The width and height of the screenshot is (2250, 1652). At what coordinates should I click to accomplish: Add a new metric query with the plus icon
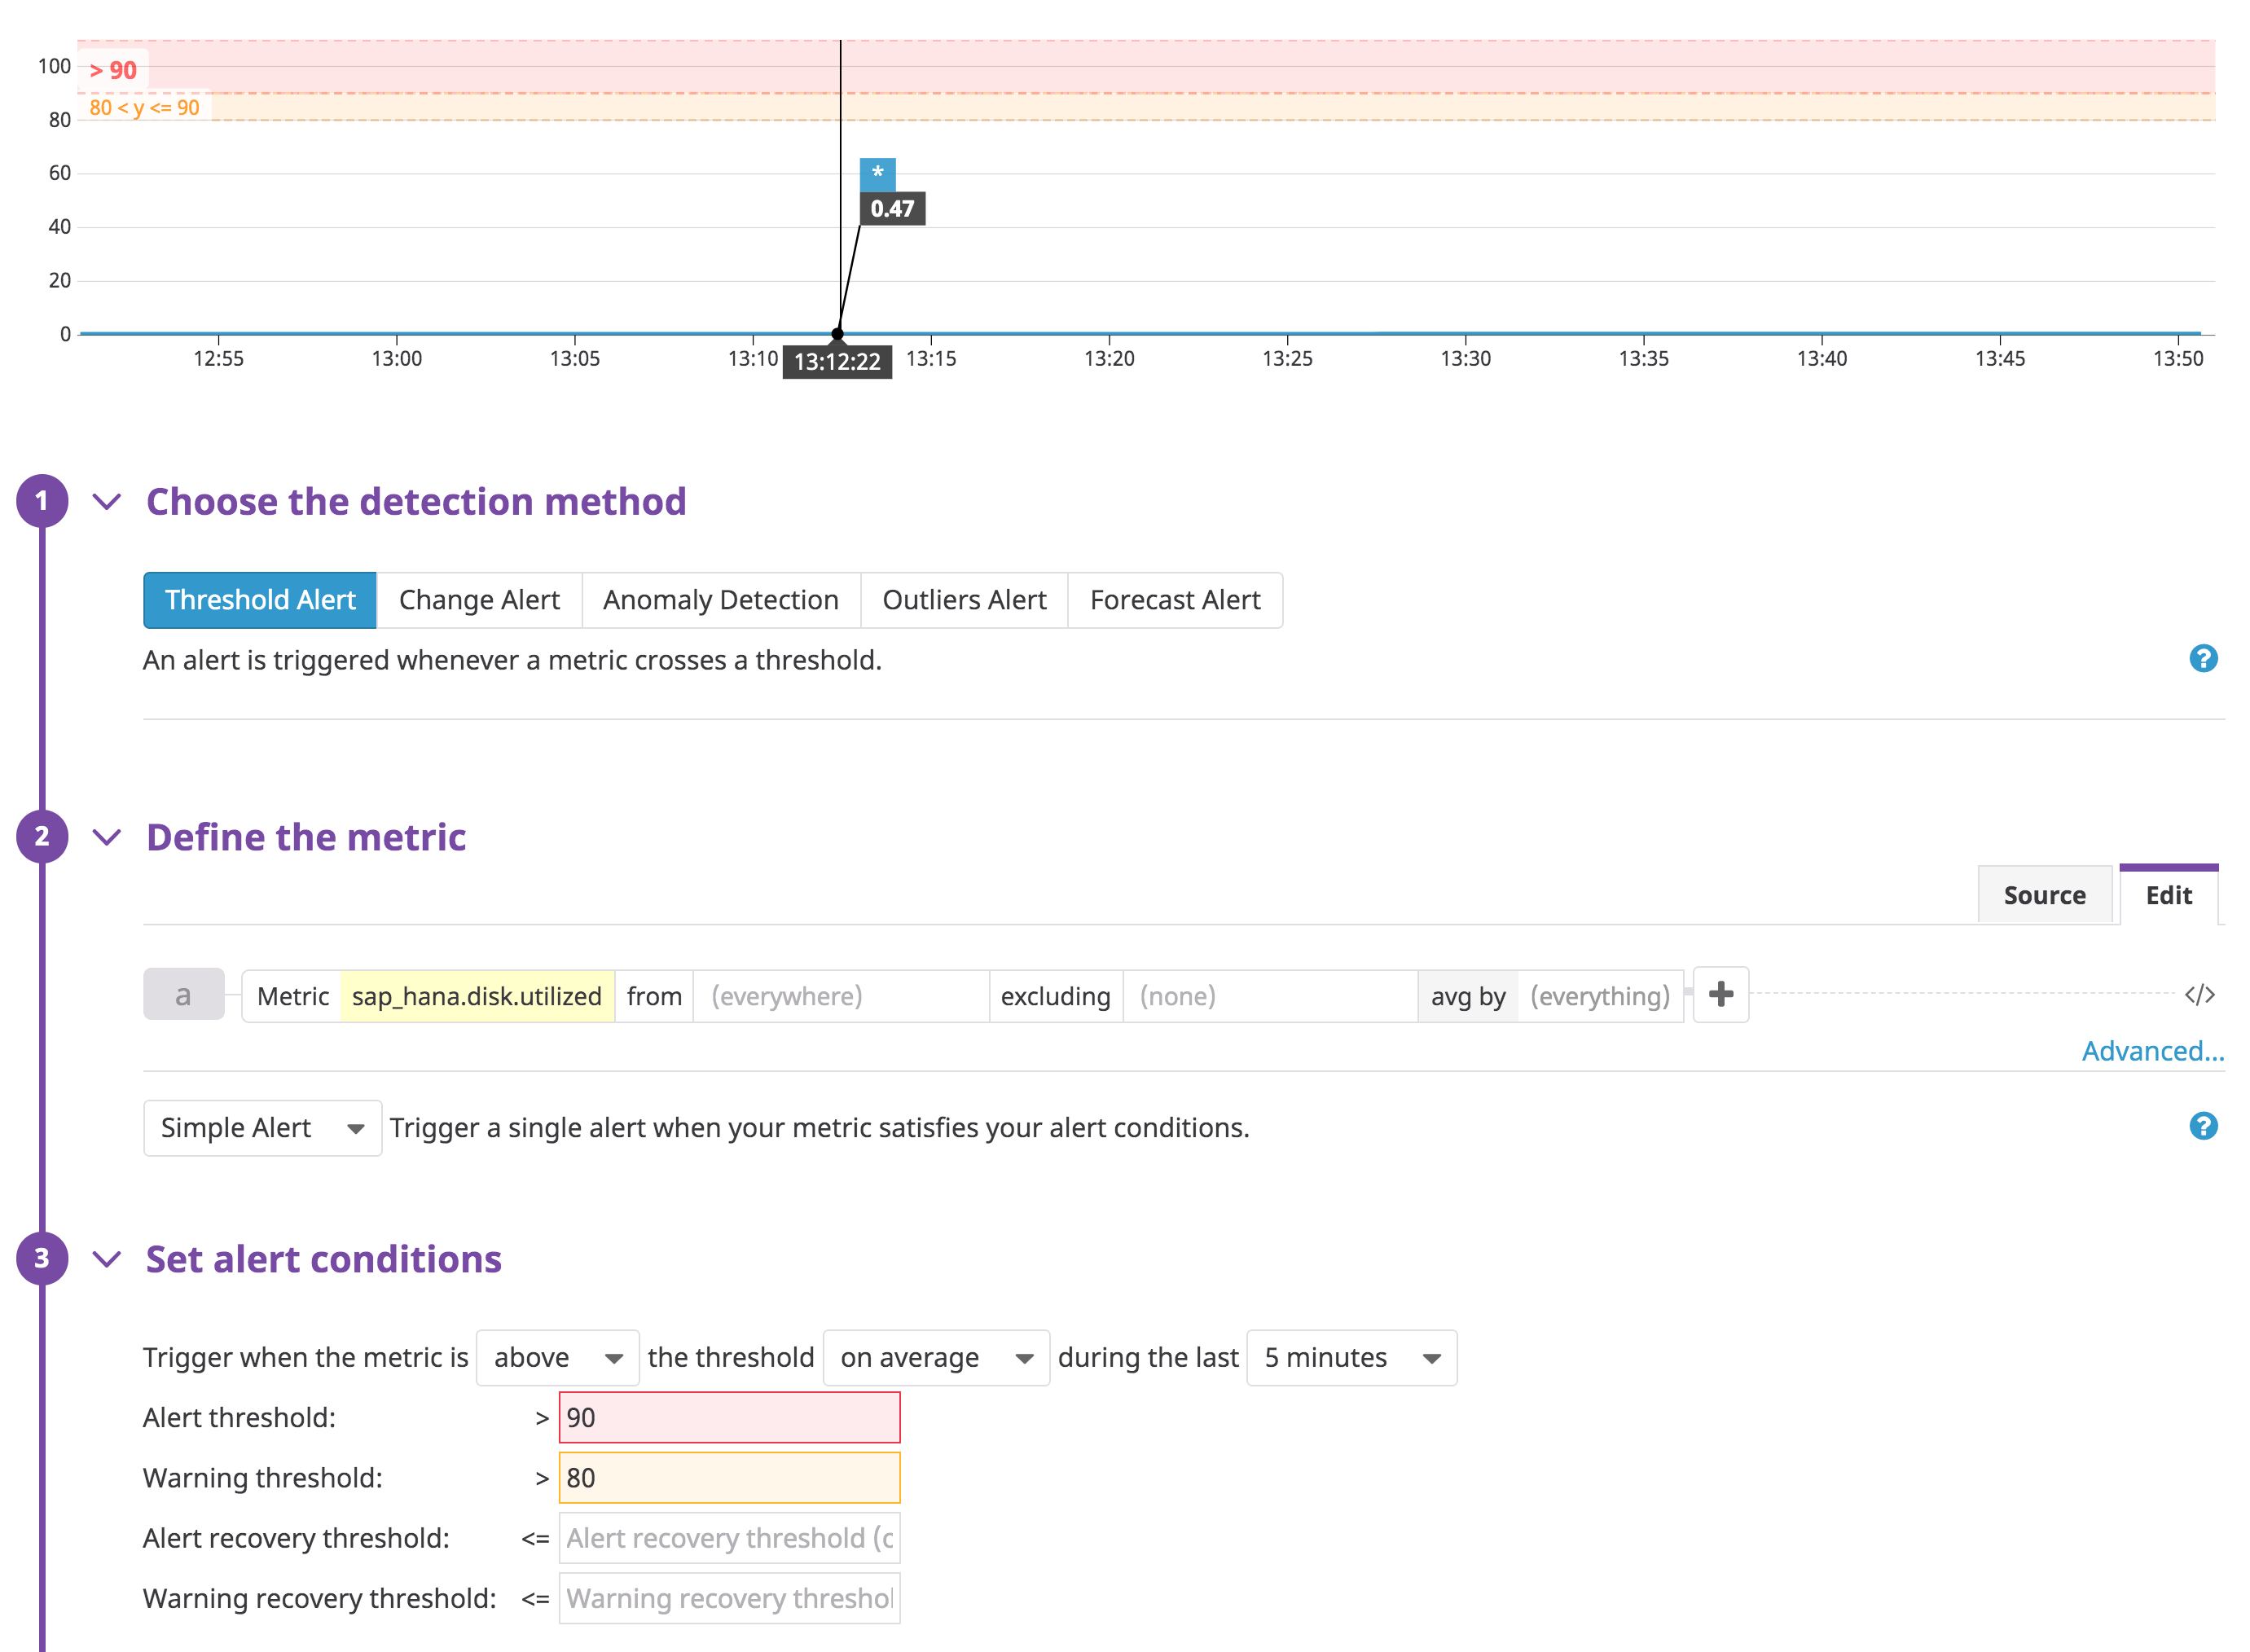pos(1720,995)
